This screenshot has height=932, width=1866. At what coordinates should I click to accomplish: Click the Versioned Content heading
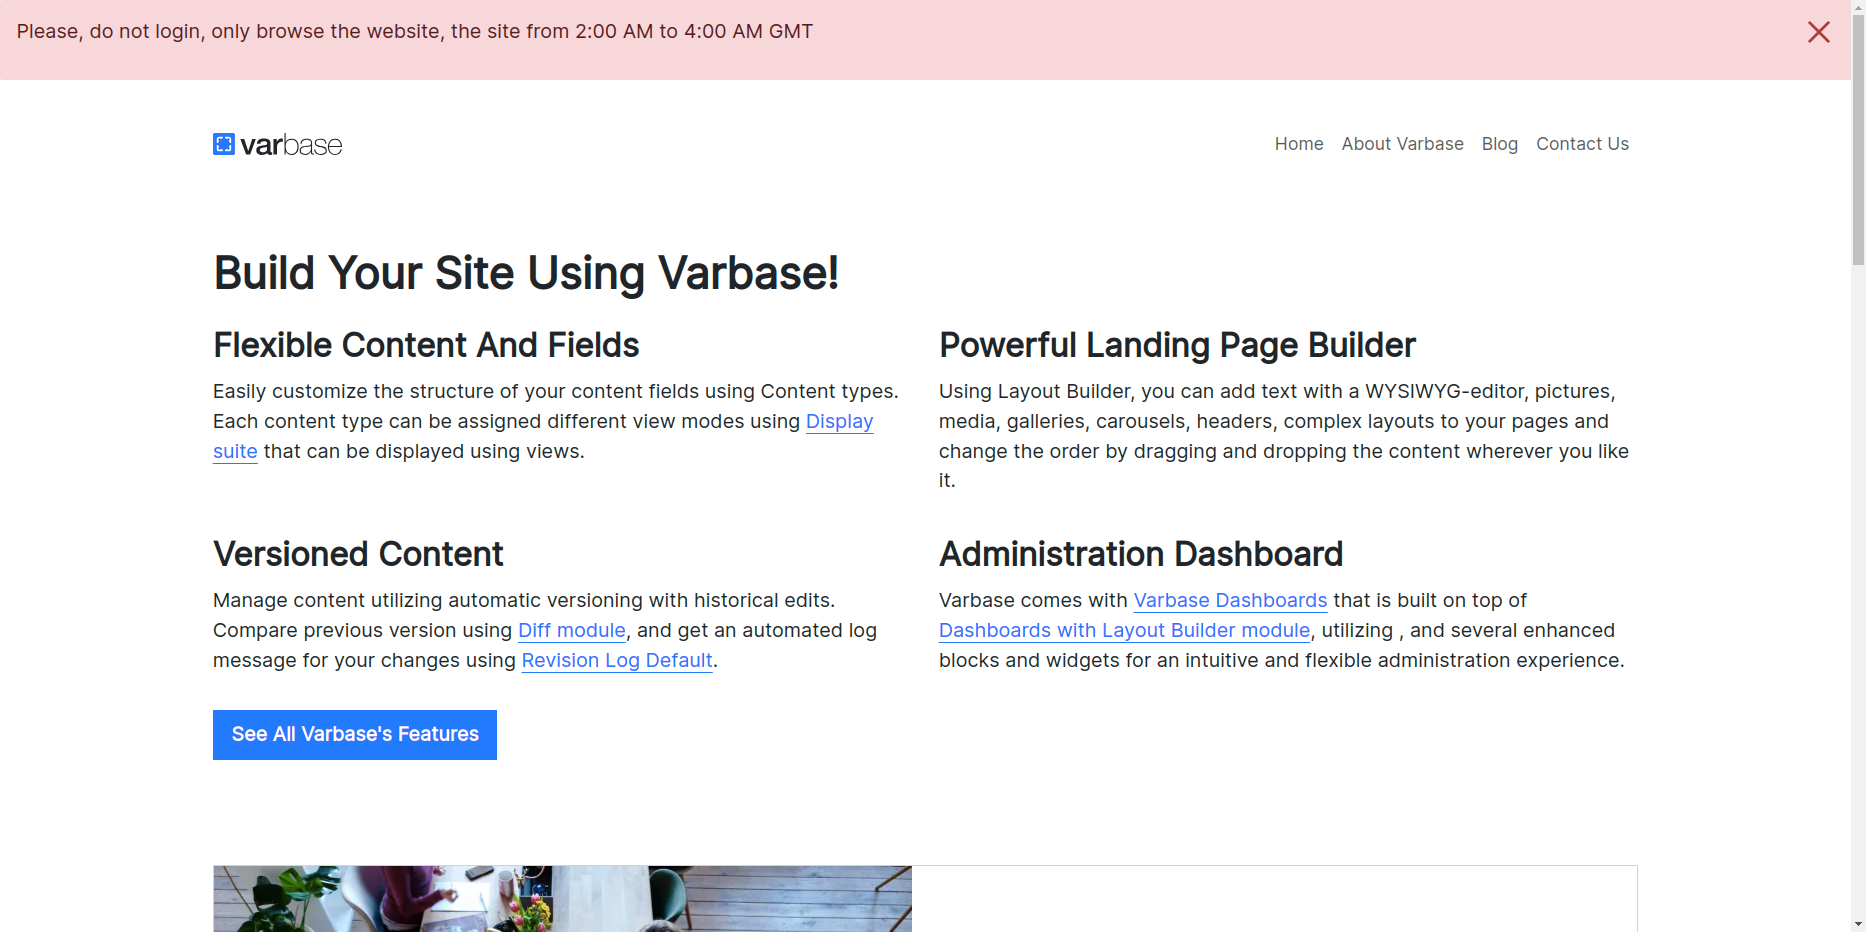358,554
